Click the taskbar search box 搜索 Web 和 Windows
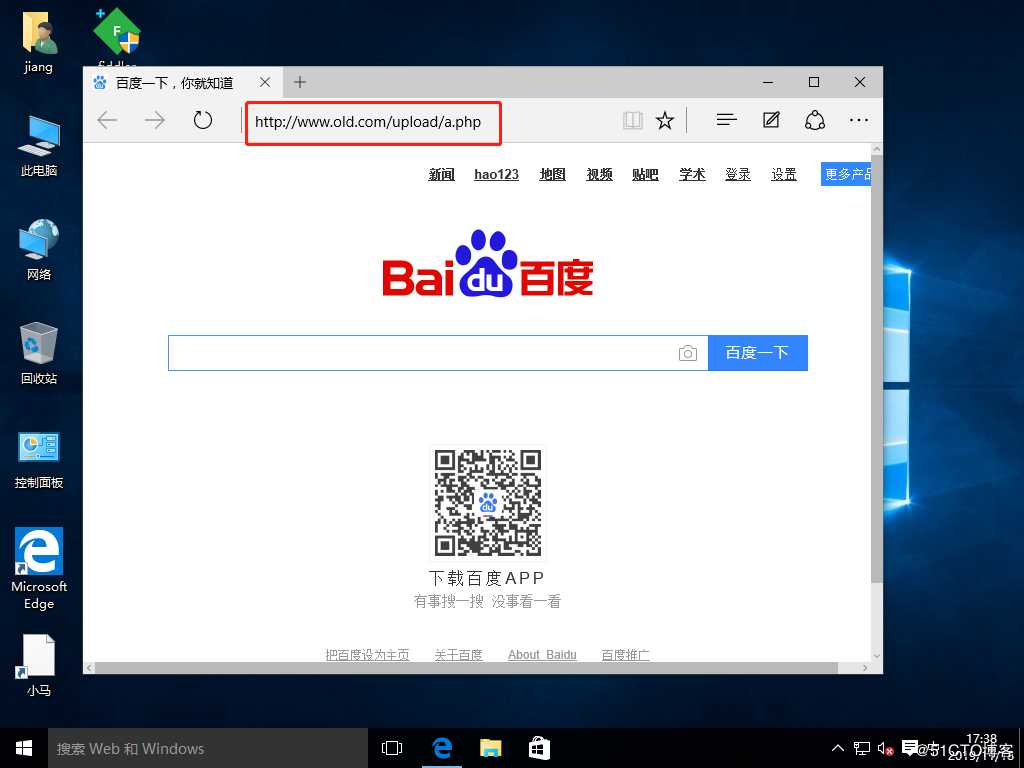The image size is (1024, 768). coord(208,748)
